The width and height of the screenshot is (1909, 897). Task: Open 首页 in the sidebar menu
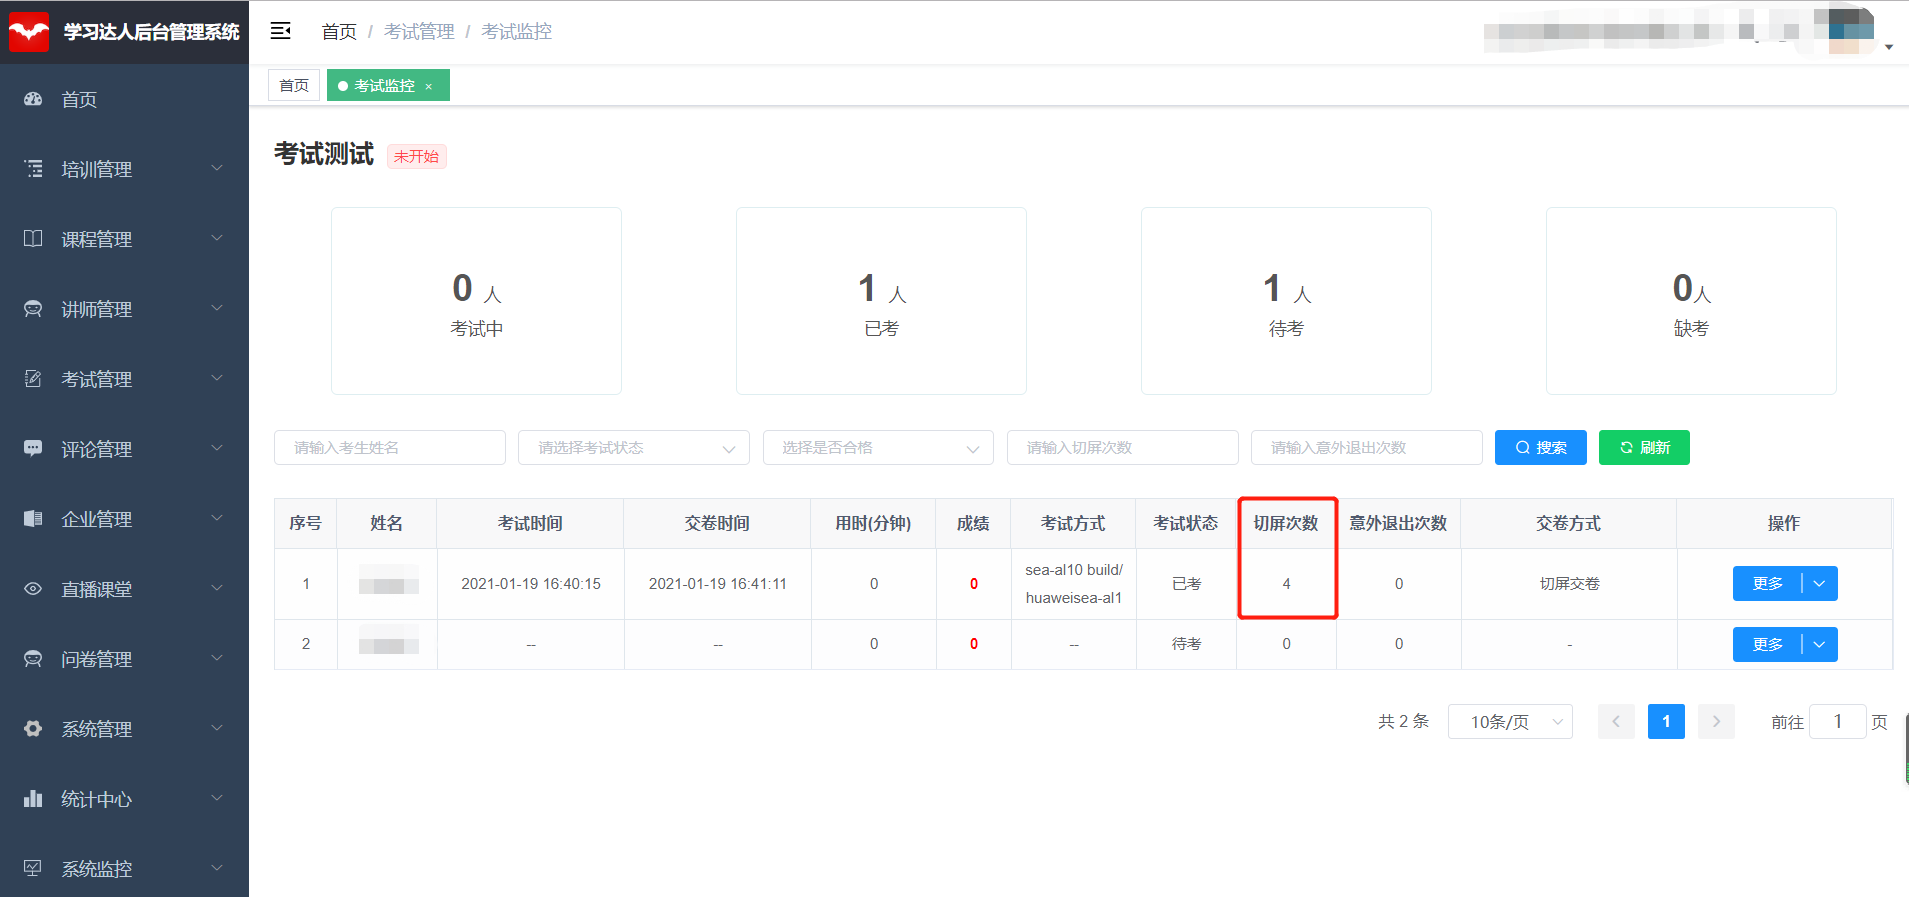(x=124, y=99)
